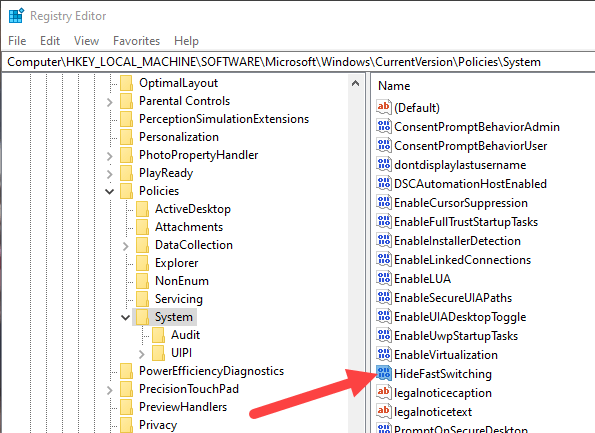
Task: Select the (Default) value name
Action: (417, 108)
